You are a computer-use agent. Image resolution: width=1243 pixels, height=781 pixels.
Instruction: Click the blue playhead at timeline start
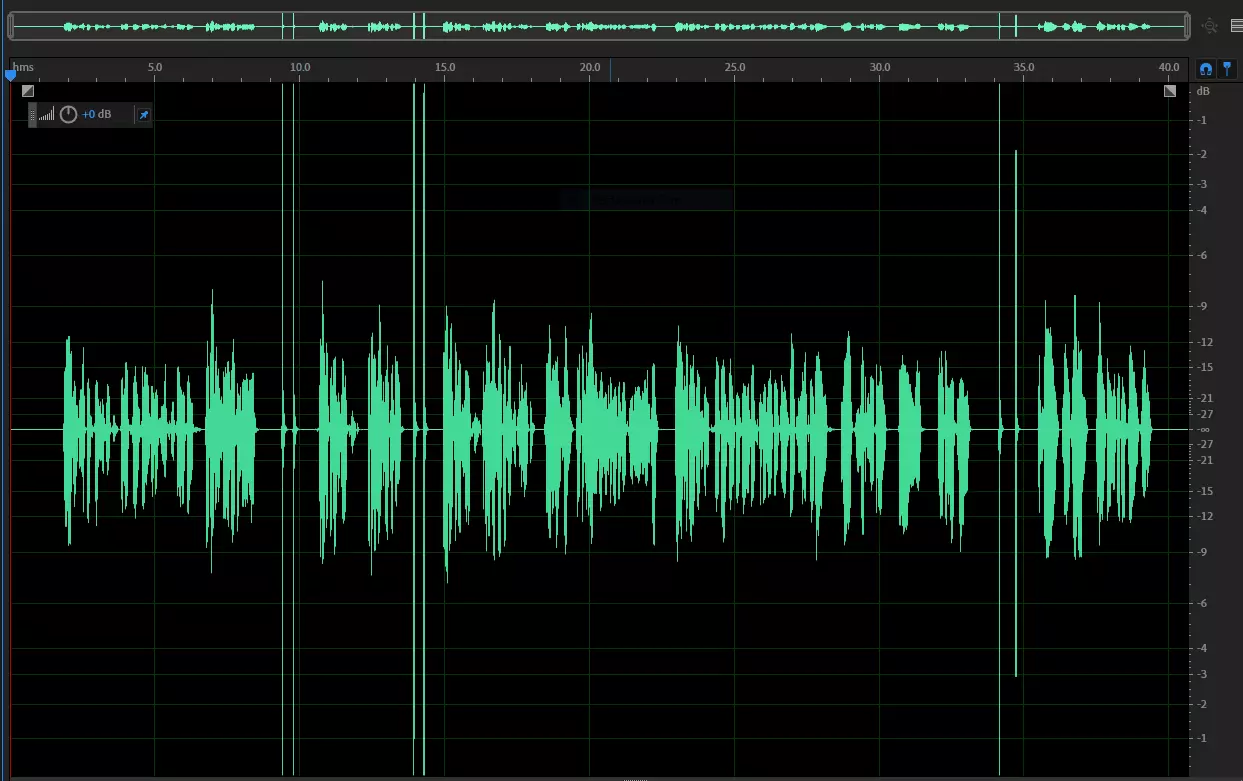coord(10,75)
